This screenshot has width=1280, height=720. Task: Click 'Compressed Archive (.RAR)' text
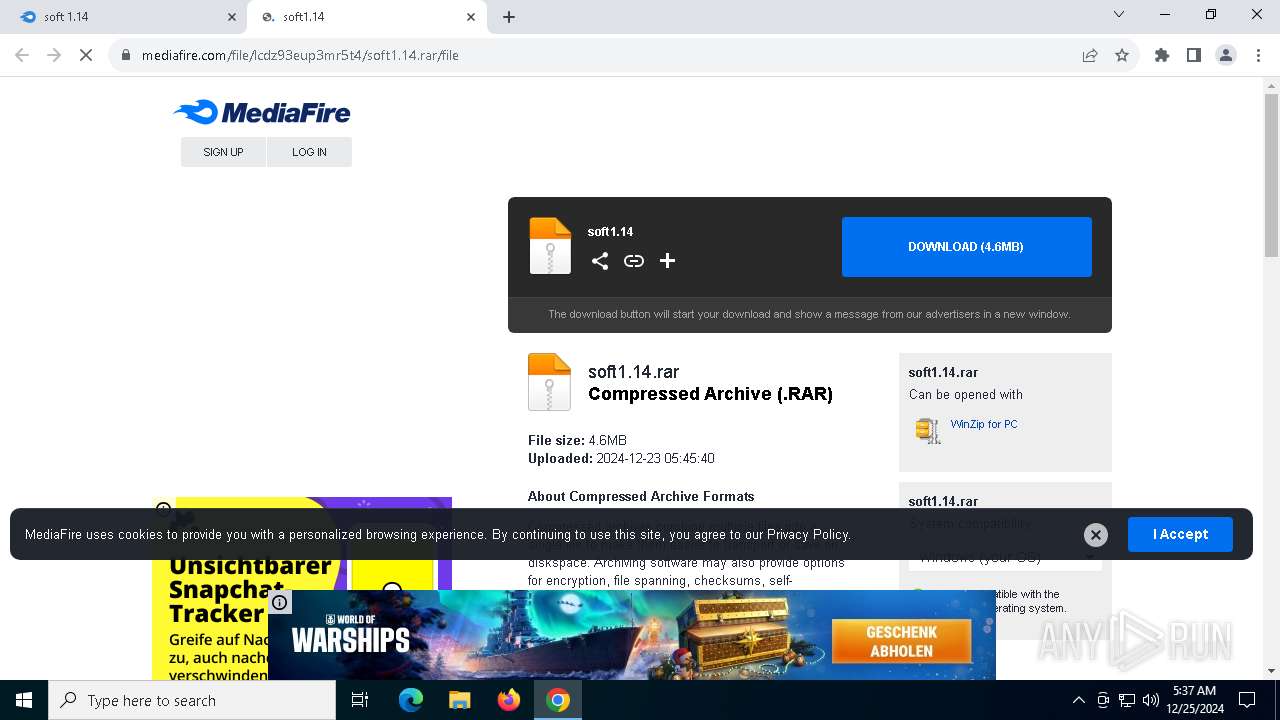point(710,394)
